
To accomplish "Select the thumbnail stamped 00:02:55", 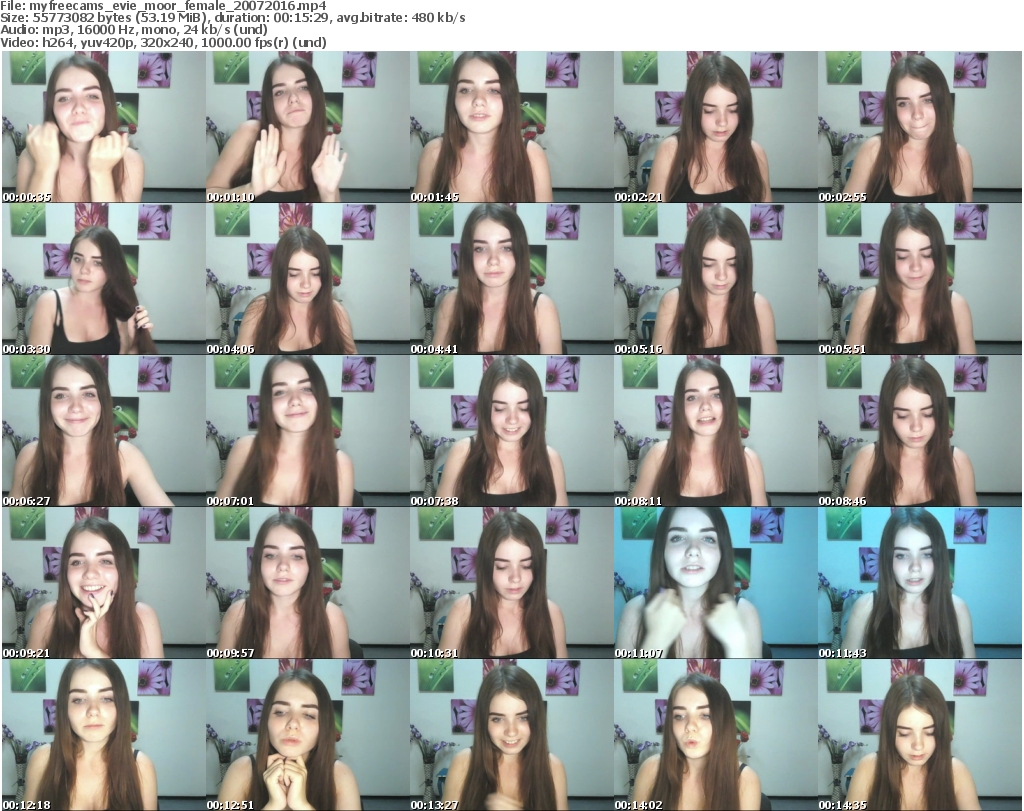I will [x=920, y=127].
